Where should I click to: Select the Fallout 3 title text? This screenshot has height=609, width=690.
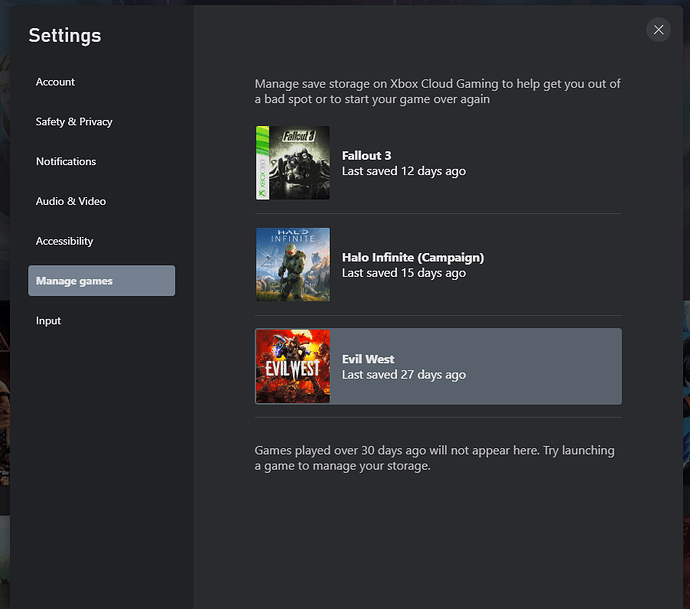click(x=367, y=155)
